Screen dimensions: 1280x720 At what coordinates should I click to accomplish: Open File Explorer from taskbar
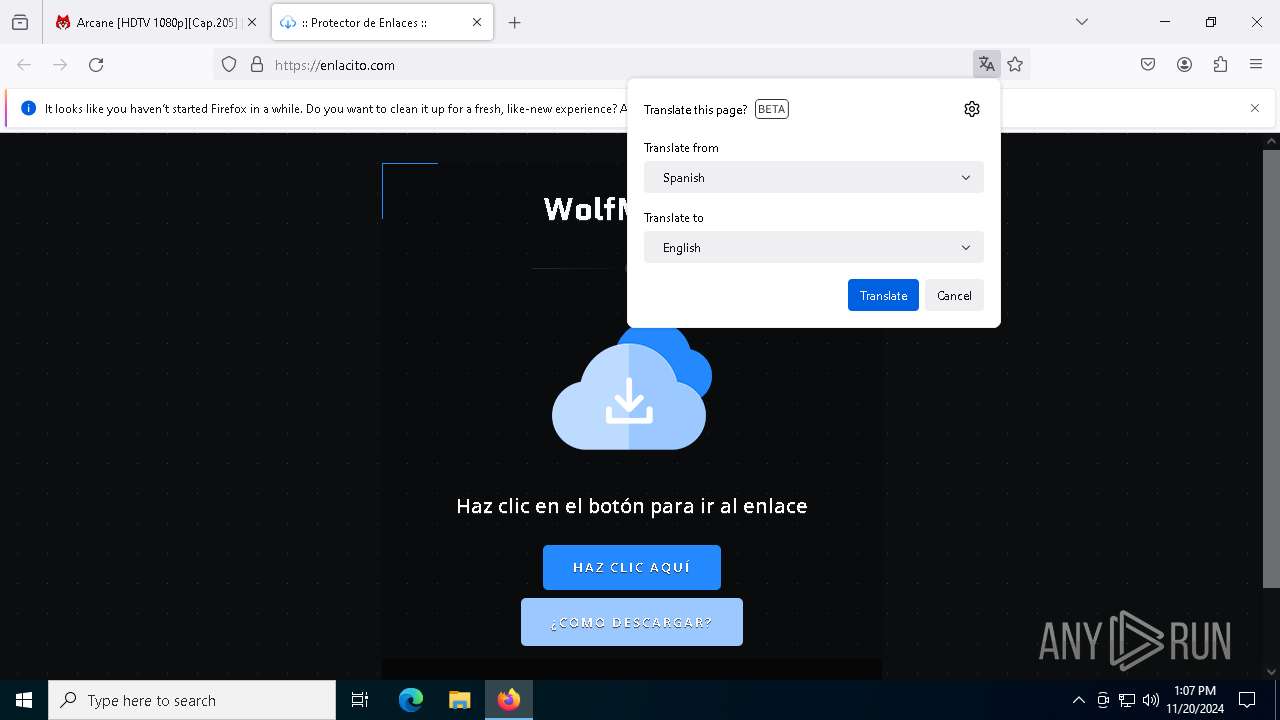tap(459, 700)
